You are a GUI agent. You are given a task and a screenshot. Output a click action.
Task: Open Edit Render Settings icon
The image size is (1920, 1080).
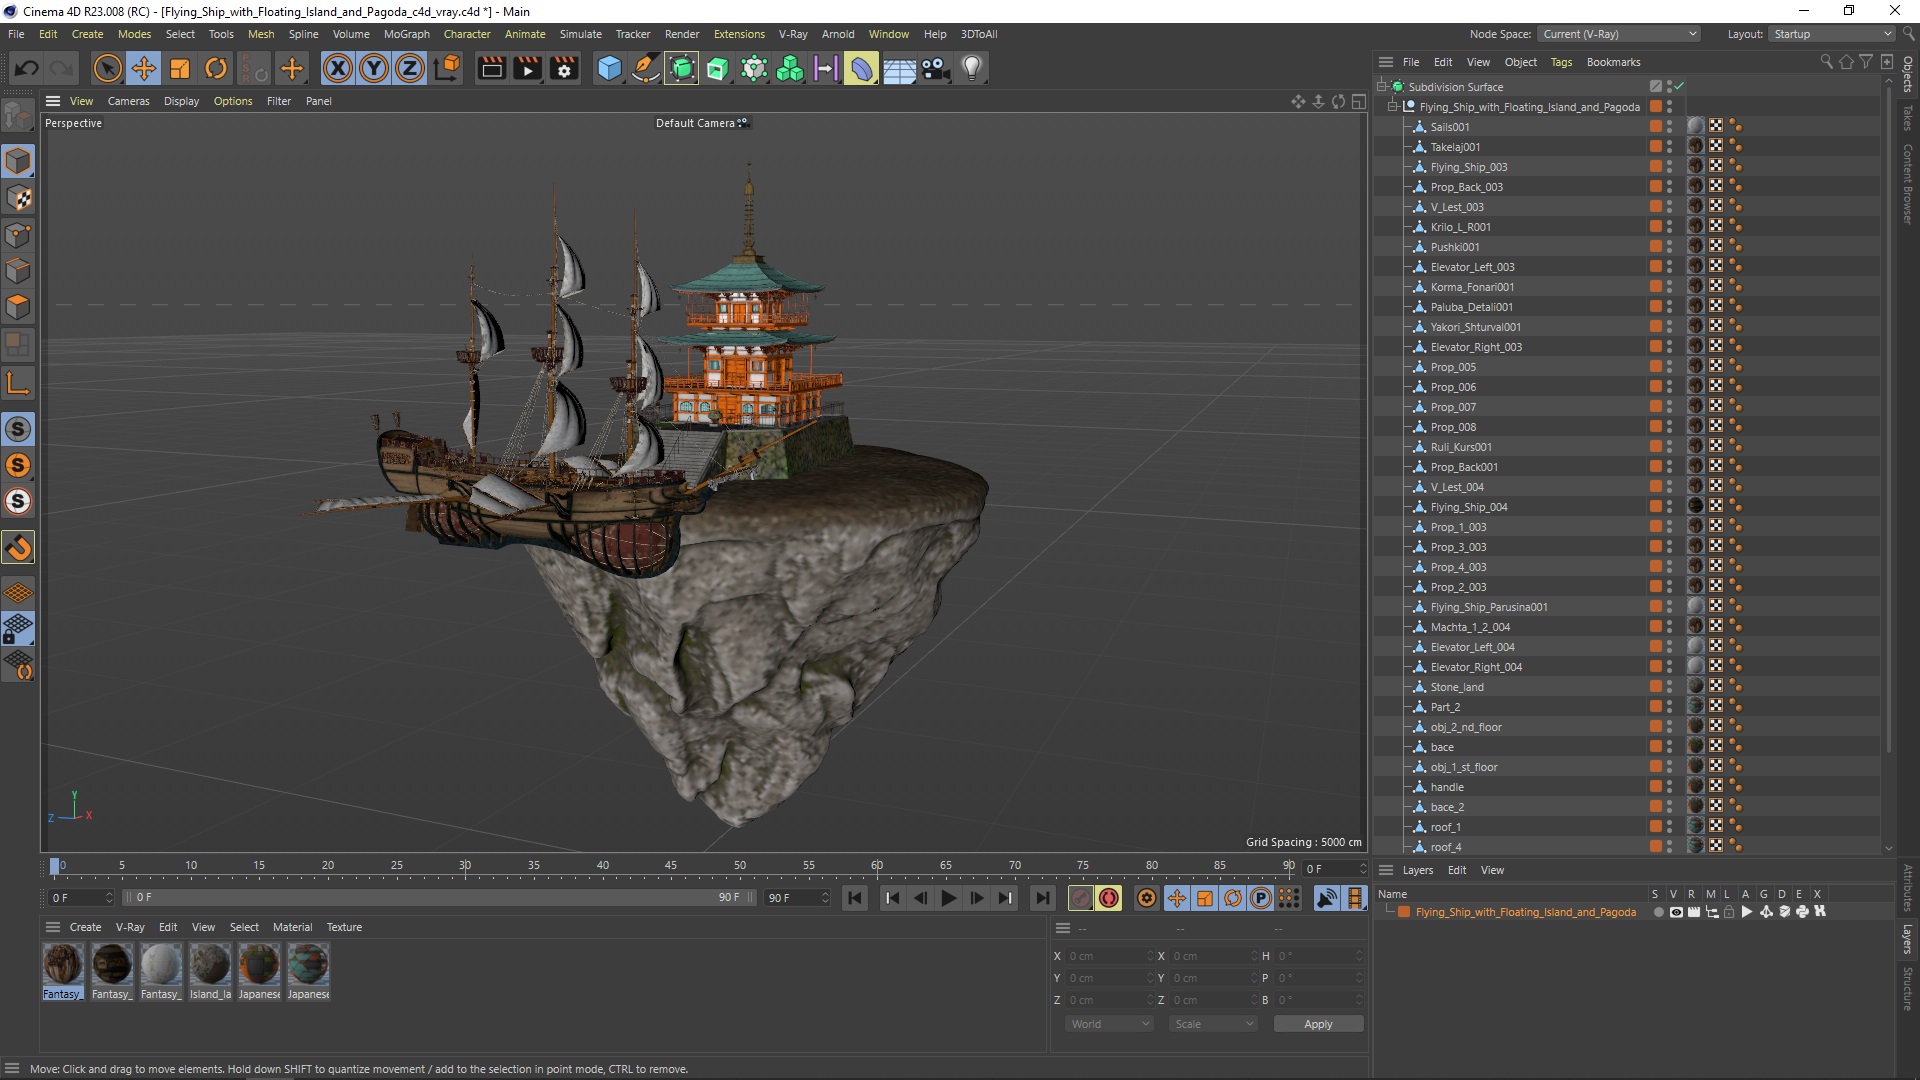[x=565, y=68]
